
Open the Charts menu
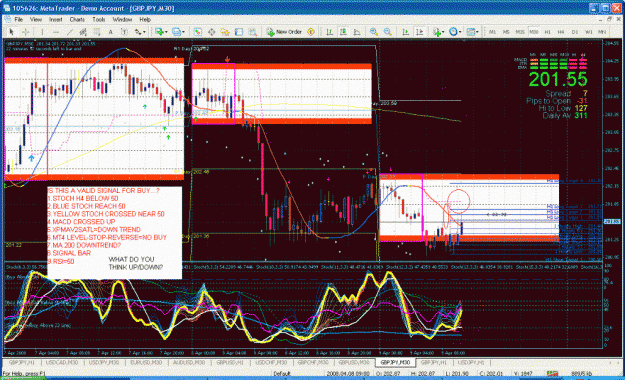77,19
